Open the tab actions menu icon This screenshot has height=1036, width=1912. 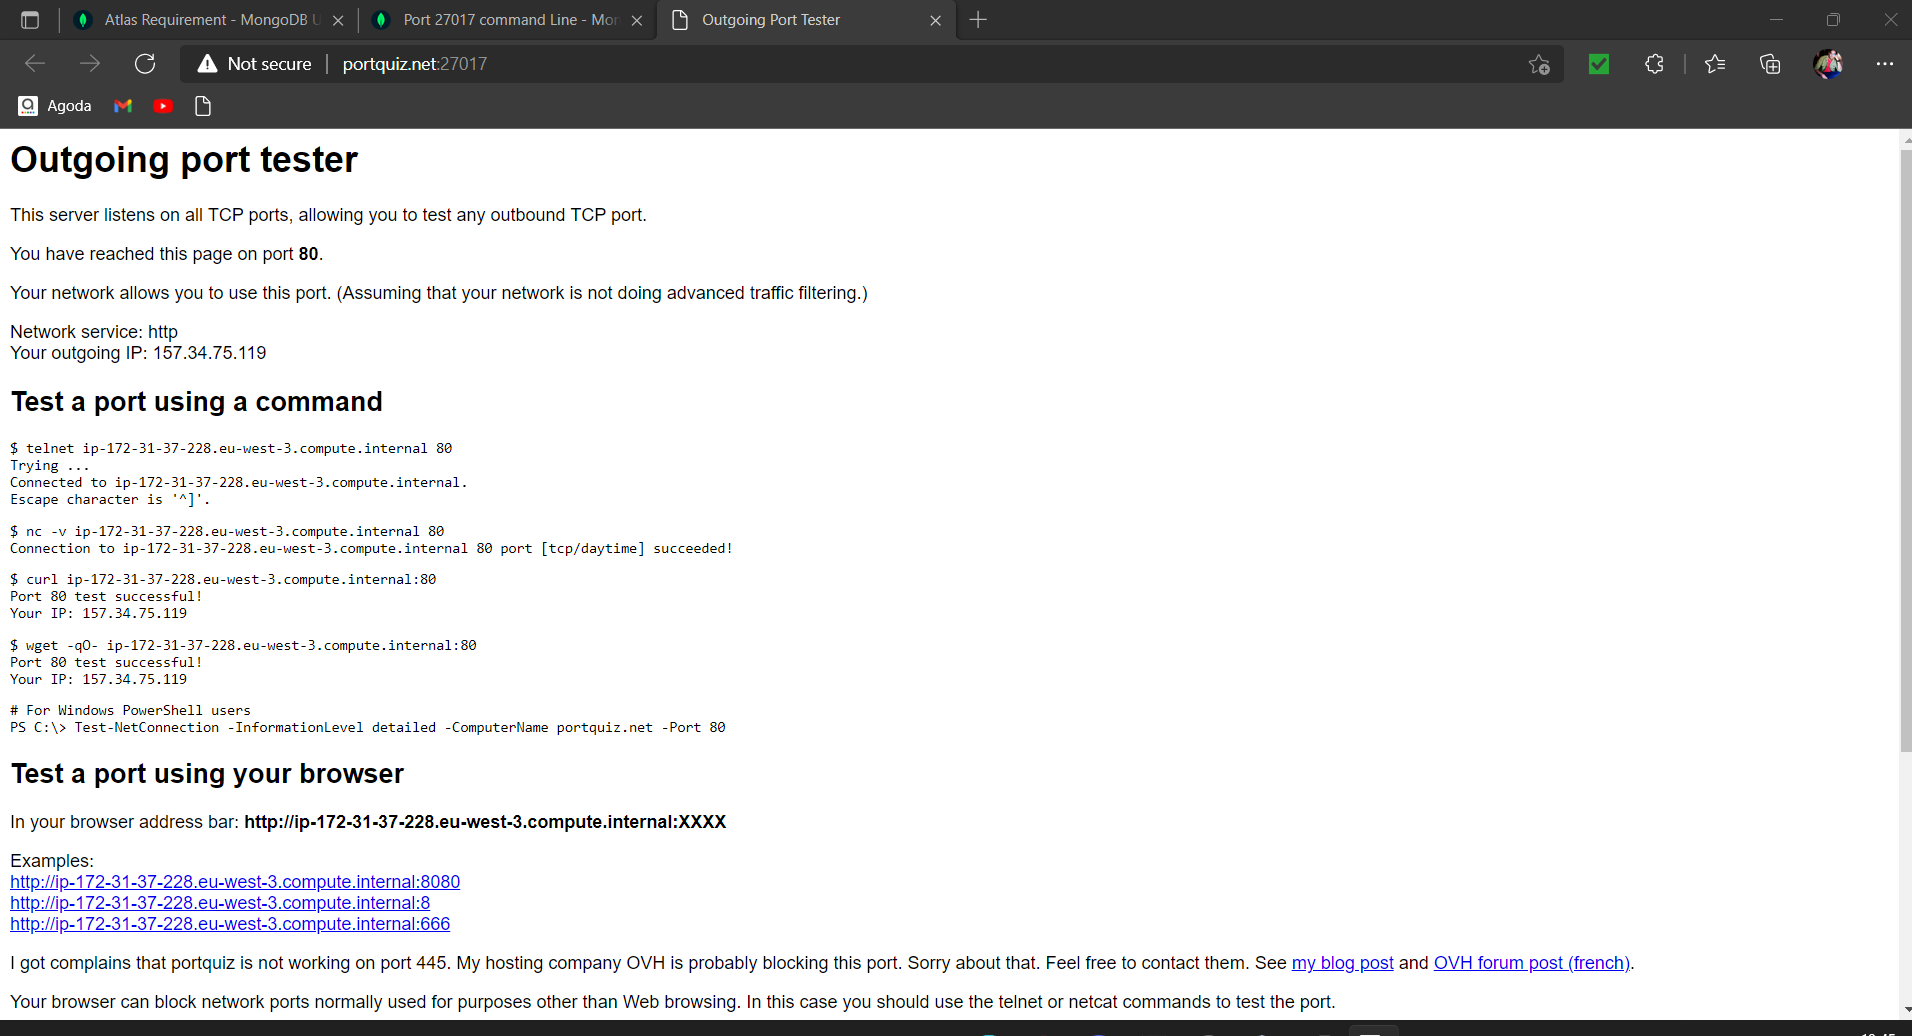point(30,20)
